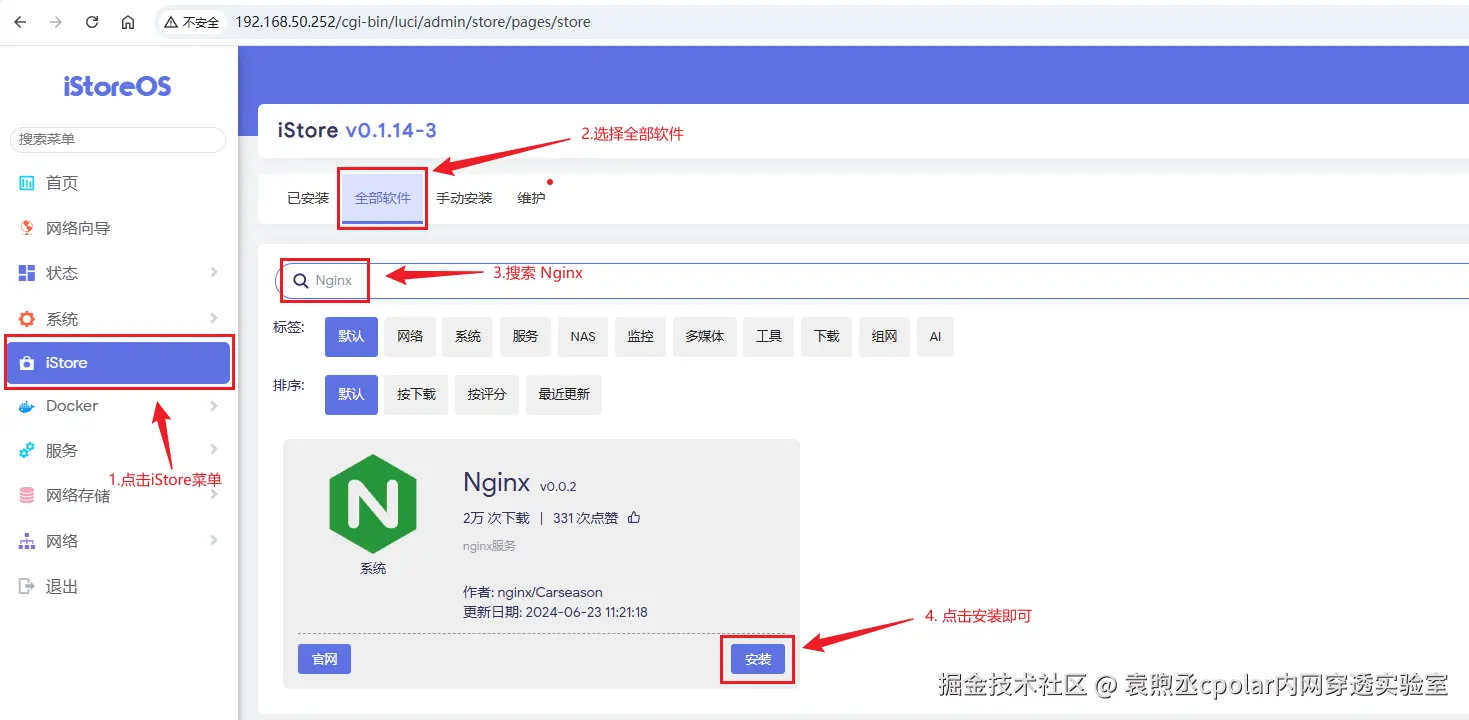Viewport: 1469px width, 720px height.
Task: Filter by 服务 tag
Action: coord(526,337)
